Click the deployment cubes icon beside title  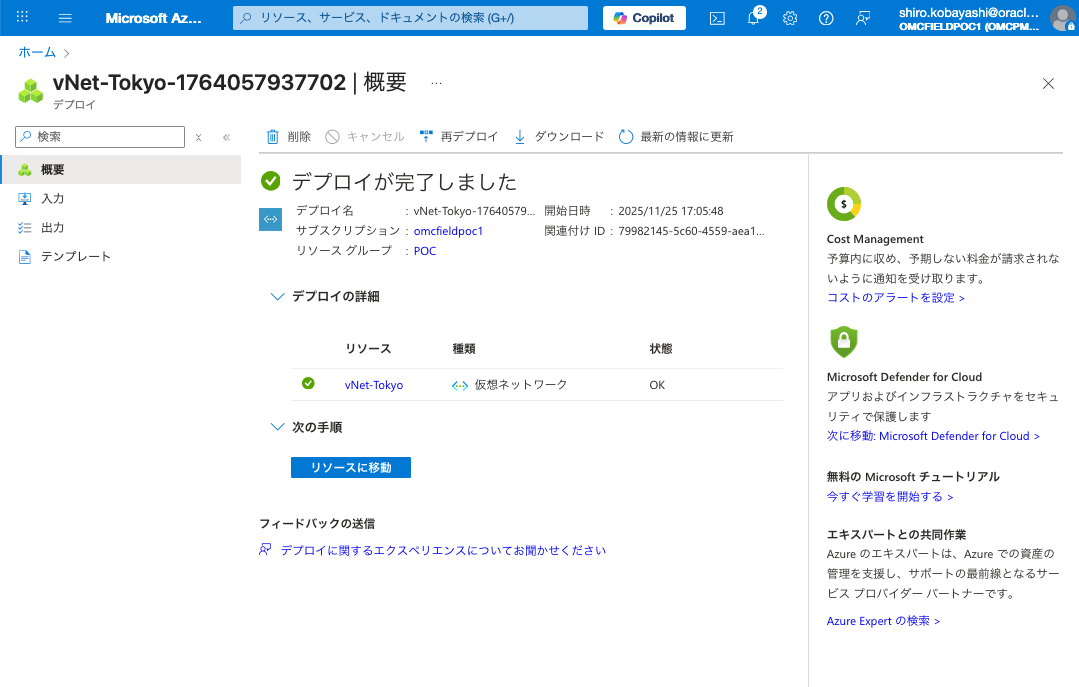coord(30,91)
